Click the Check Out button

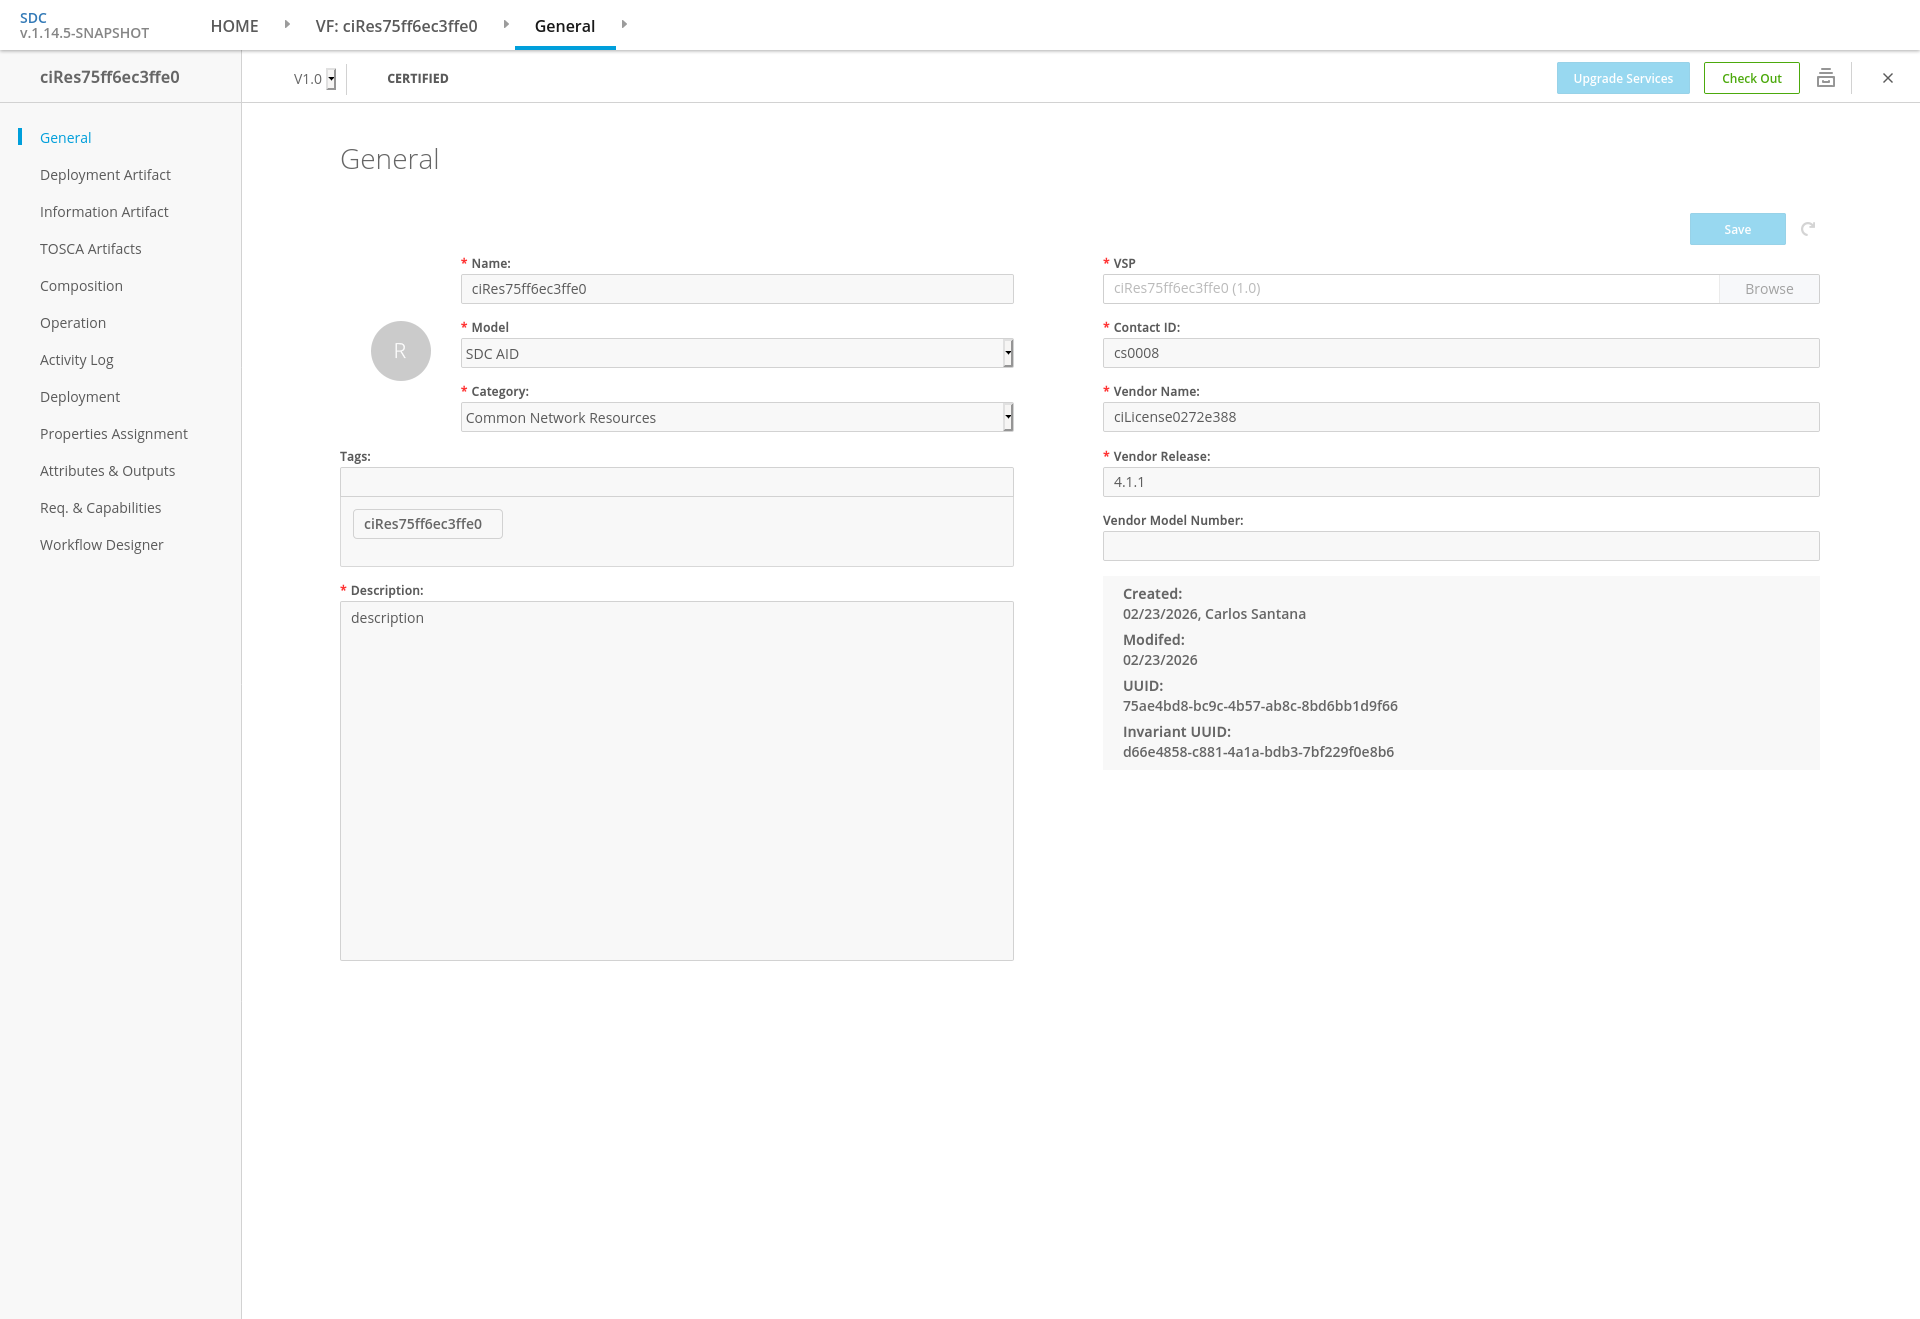tap(1751, 78)
